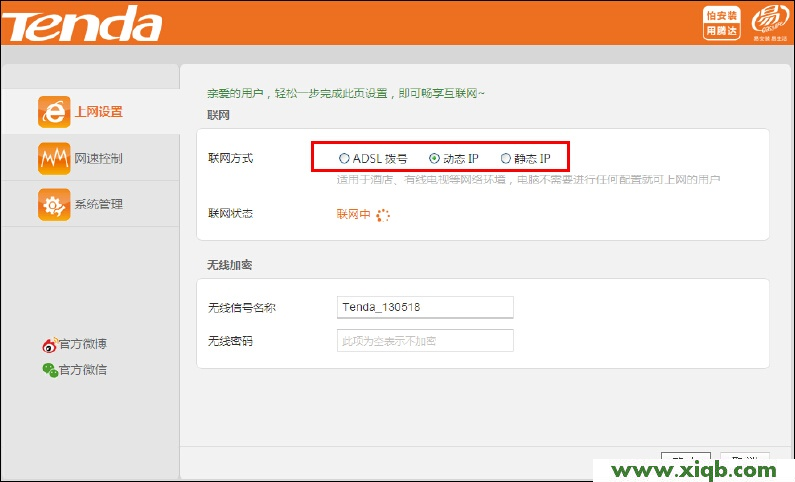
Task: Click the 怡安装 用腾达 badge icon
Action: [x=722, y=23]
